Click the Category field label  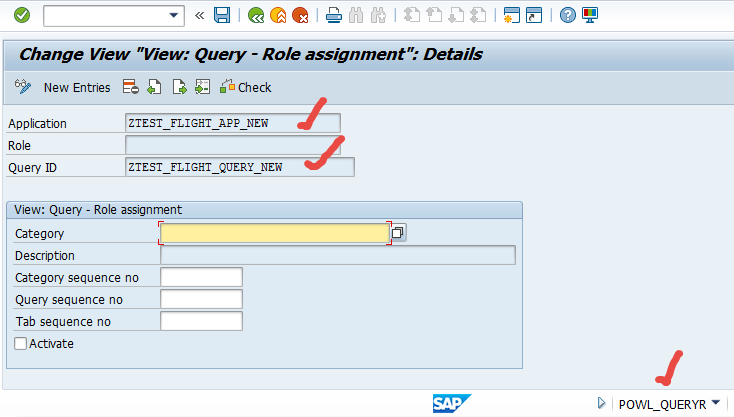[x=39, y=234]
